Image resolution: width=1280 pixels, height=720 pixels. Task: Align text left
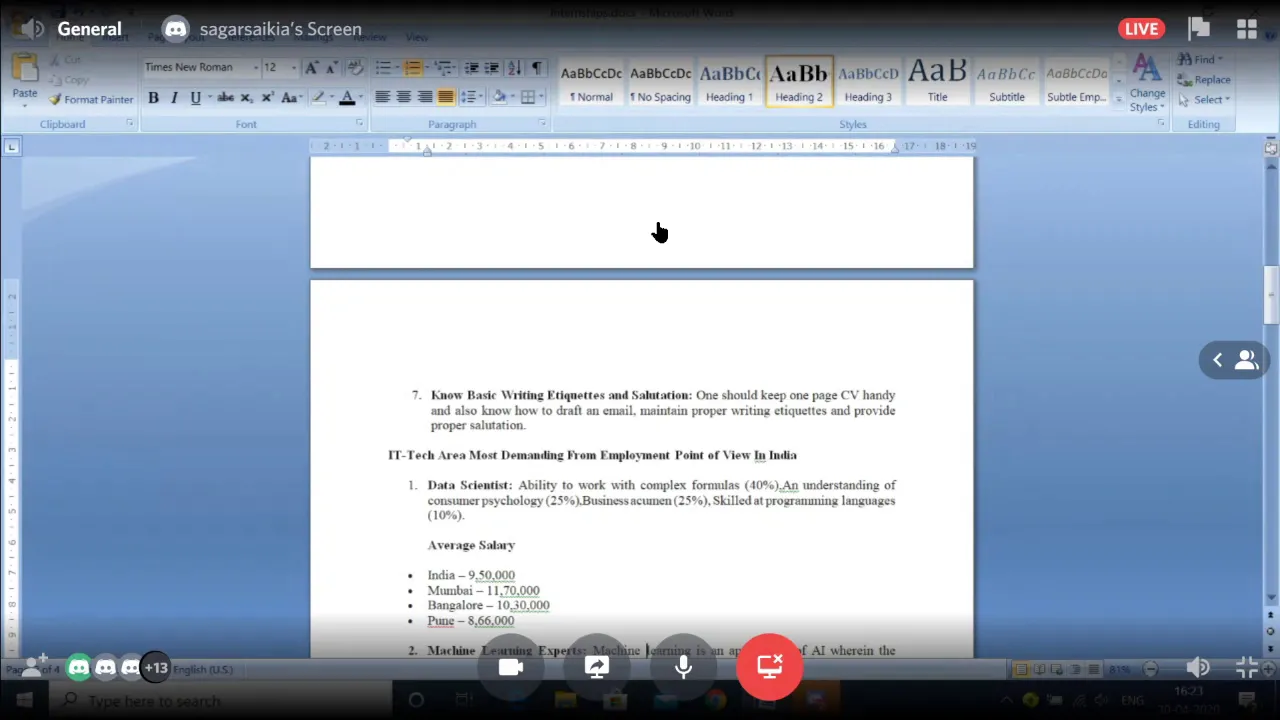point(382,97)
